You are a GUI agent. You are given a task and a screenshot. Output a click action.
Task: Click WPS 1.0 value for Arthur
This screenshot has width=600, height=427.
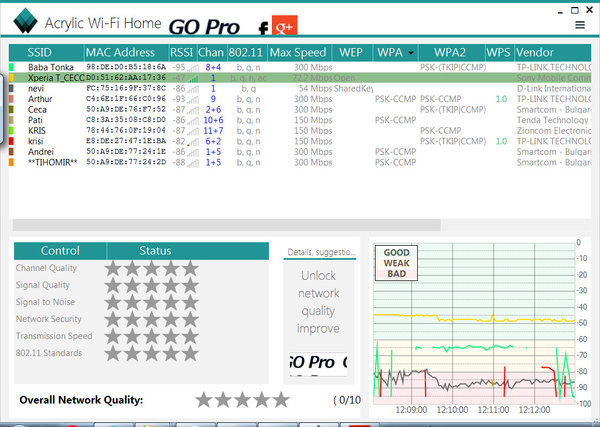pyautogui.click(x=501, y=99)
